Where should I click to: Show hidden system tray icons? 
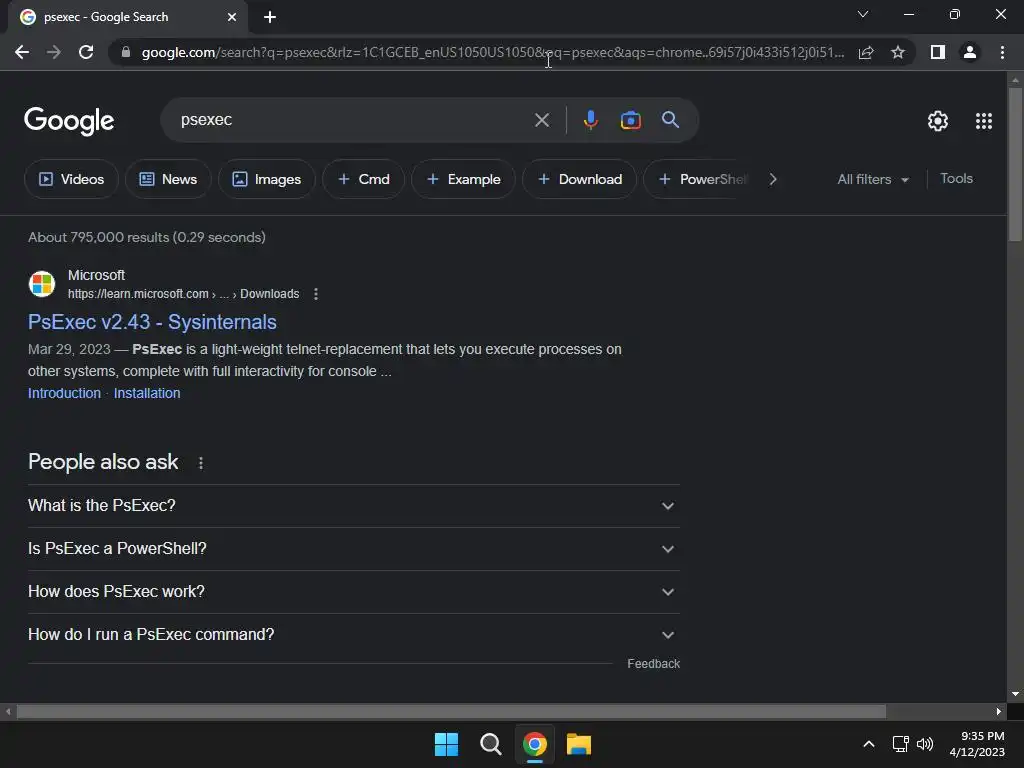coord(869,744)
